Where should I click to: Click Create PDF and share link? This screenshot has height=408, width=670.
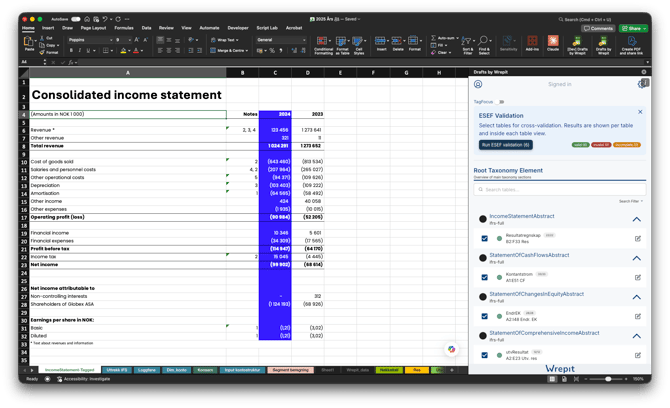point(631,44)
